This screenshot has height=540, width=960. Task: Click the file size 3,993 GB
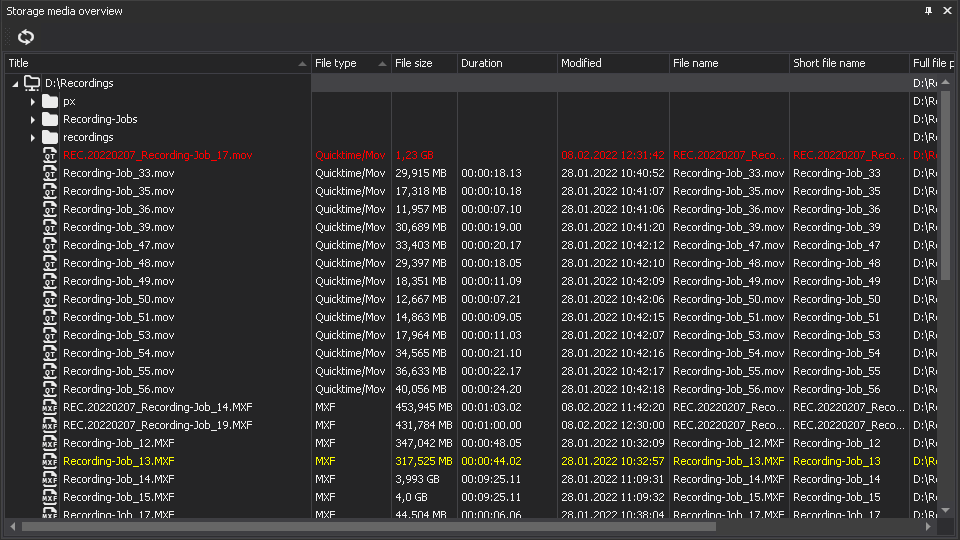tap(418, 479)
